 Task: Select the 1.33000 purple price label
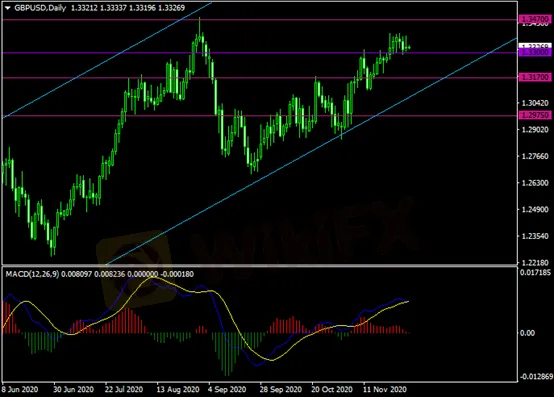pyautogui.click(x=535, y=52)
